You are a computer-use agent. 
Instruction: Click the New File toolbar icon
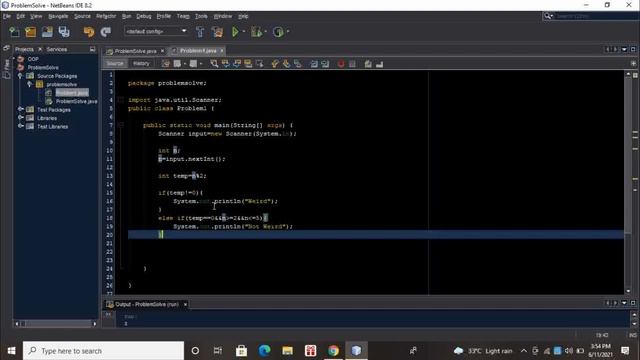(x=14, y=31)
